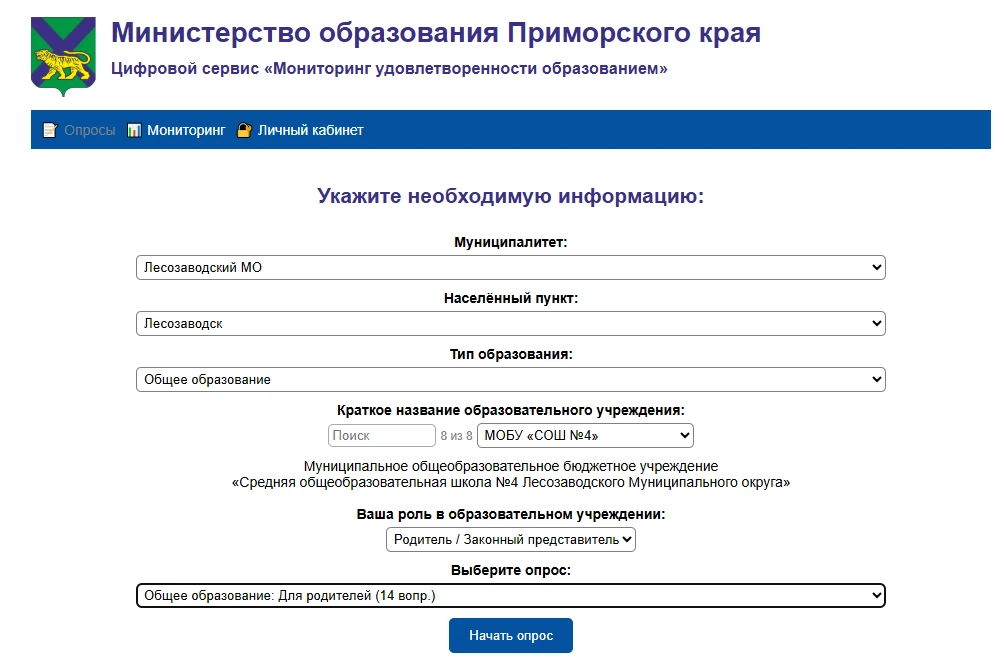Click the Краткое название образовательного учреждения label
Viewport: 1004px width, 664px height.
click(511, 410)
